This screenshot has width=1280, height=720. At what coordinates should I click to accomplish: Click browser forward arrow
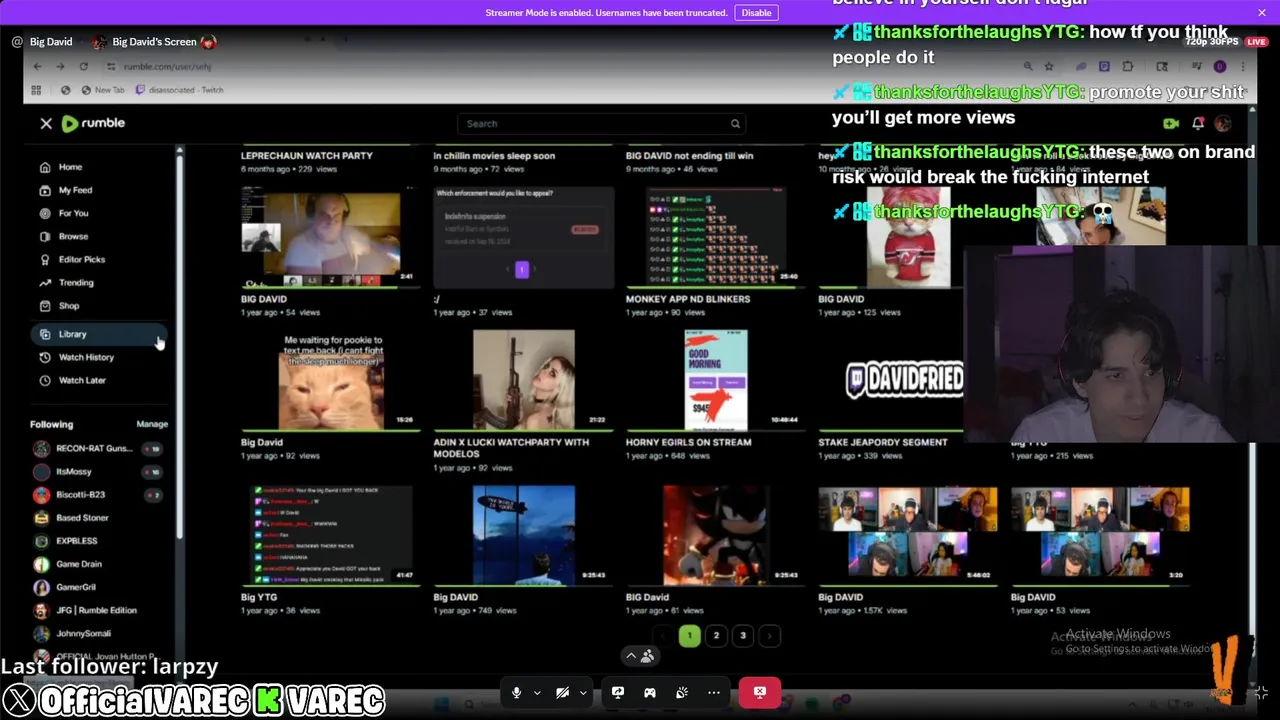tap(60, 66)
